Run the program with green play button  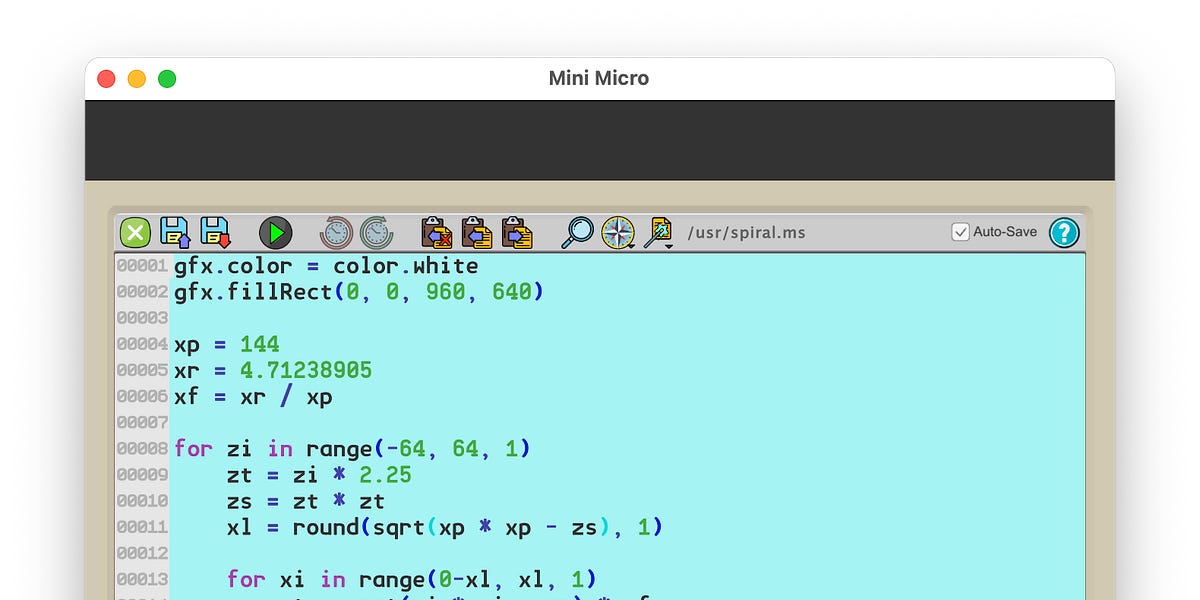pyautogui.click(x=275, y=233)
